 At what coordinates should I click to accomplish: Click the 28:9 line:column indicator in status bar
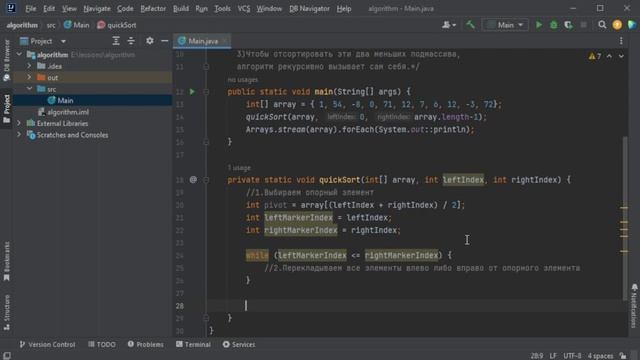point(537,356)
